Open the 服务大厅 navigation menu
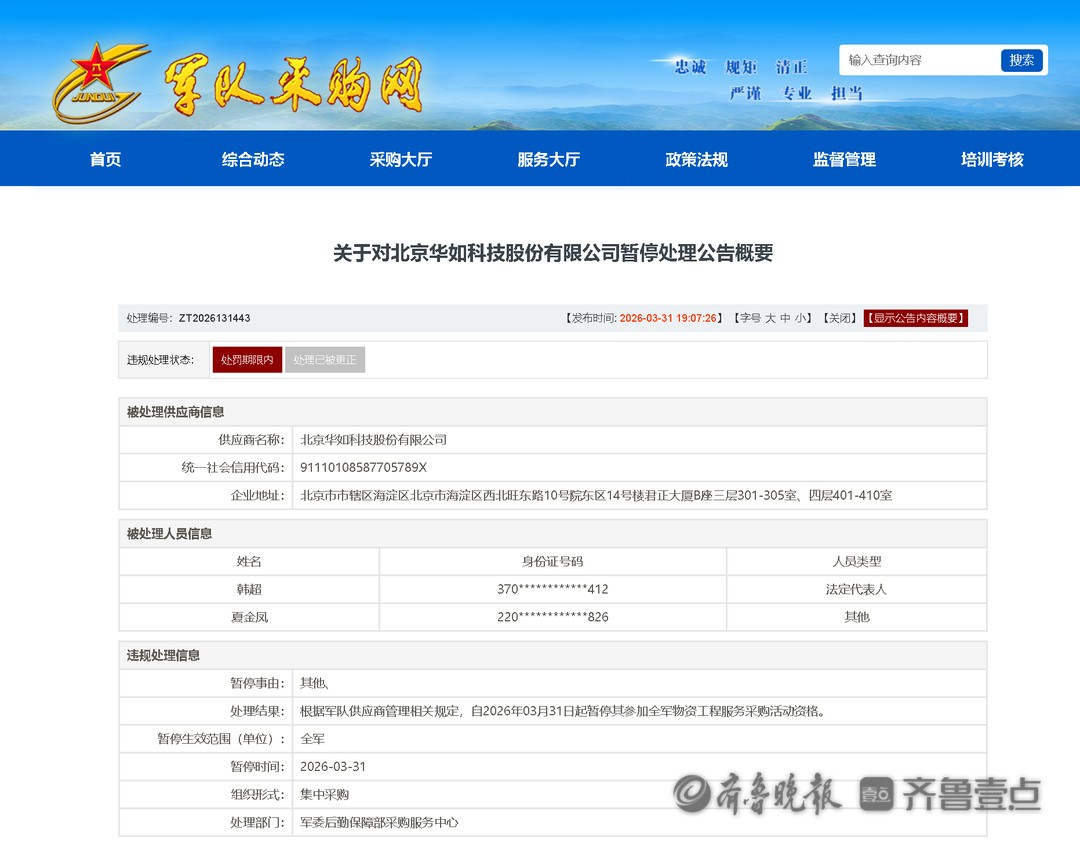The image size is (1080, 855). pos(549,159)
